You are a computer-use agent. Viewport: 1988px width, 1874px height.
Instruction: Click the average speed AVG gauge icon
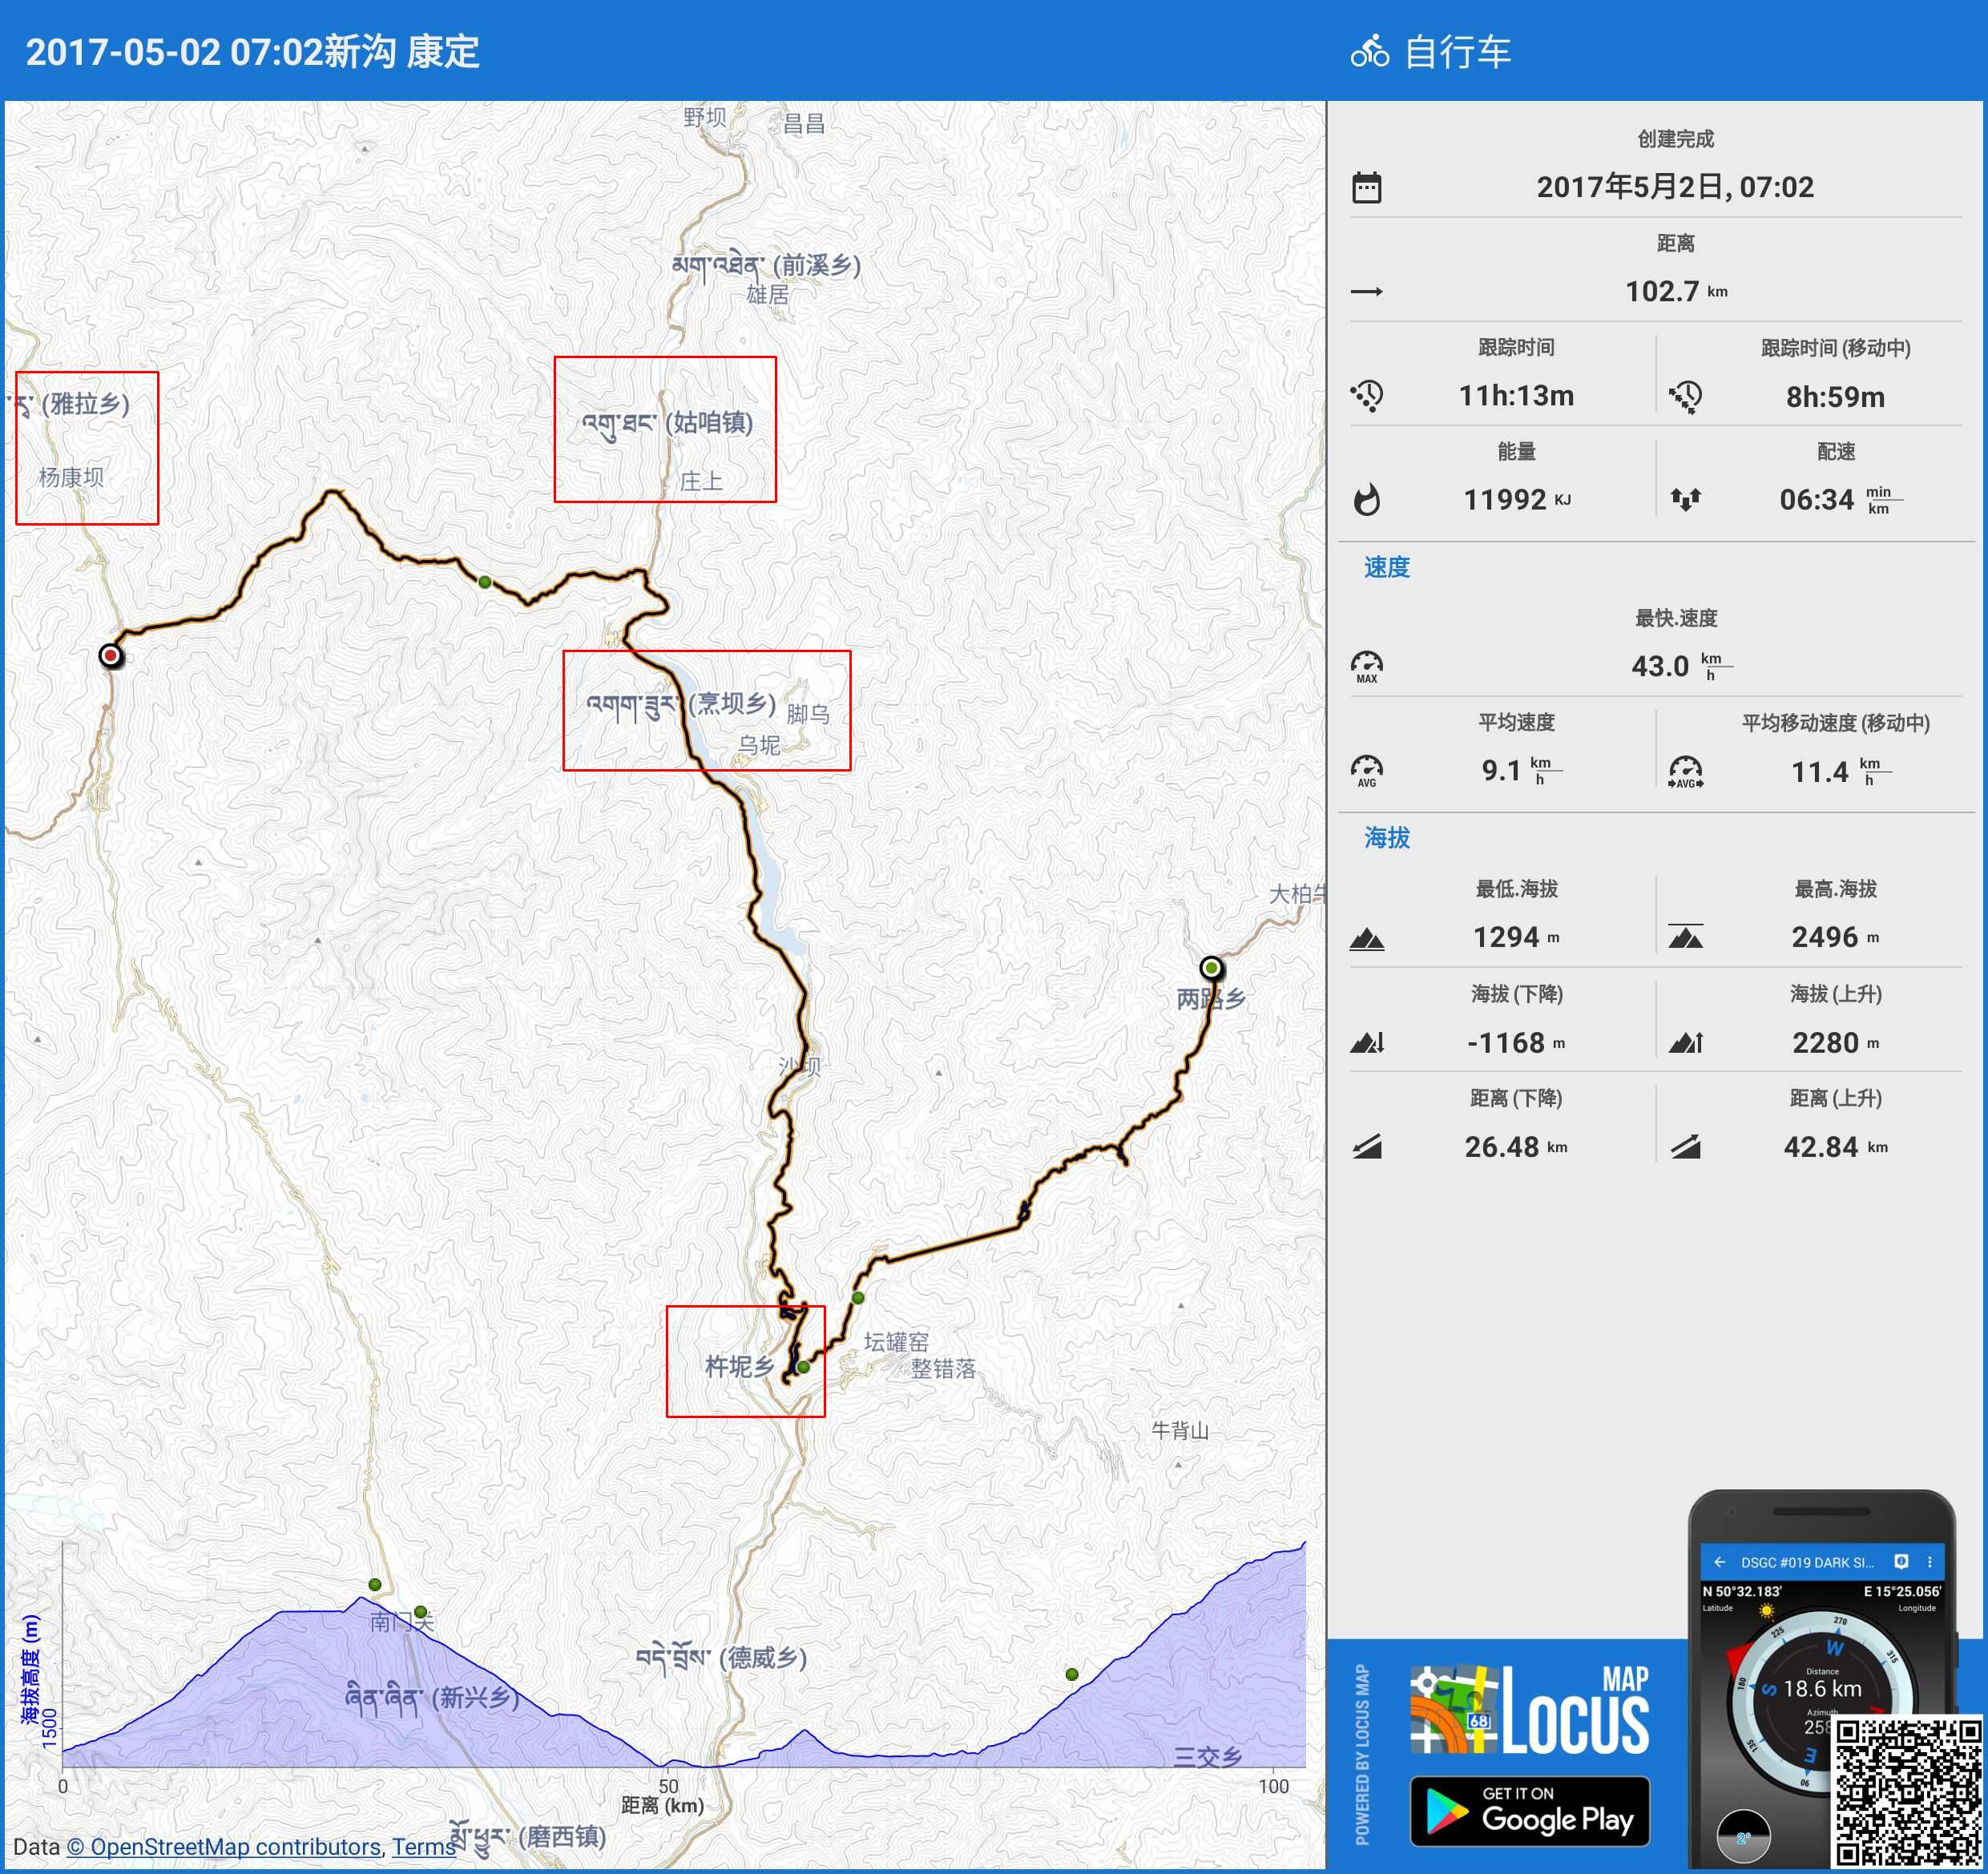tap(1366, 770)
